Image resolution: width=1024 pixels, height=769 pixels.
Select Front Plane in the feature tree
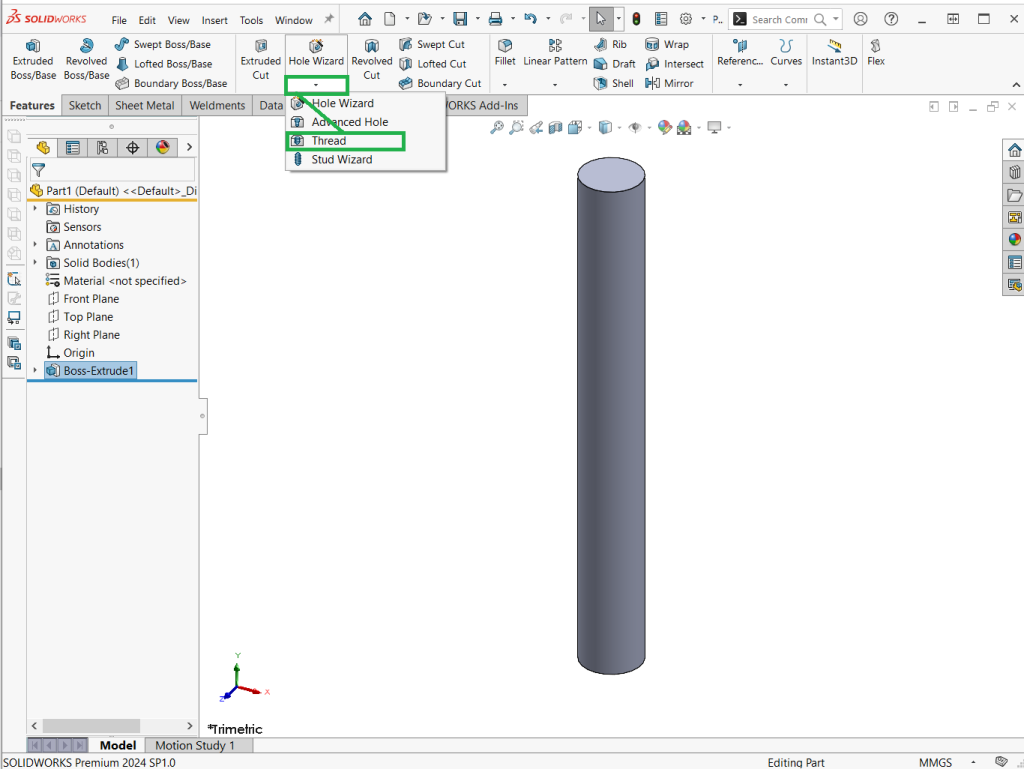point(91,299)
